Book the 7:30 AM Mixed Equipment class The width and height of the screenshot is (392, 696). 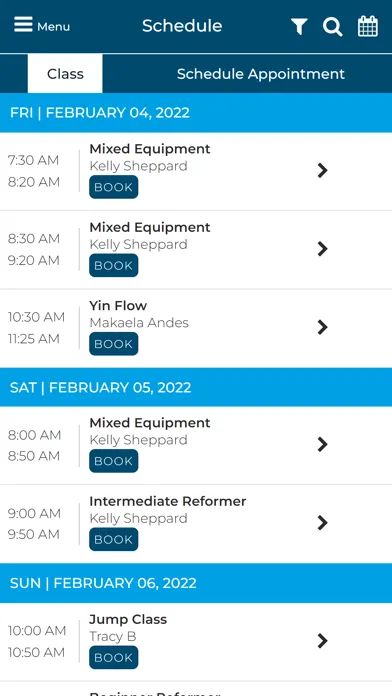(x=114, y=187)
